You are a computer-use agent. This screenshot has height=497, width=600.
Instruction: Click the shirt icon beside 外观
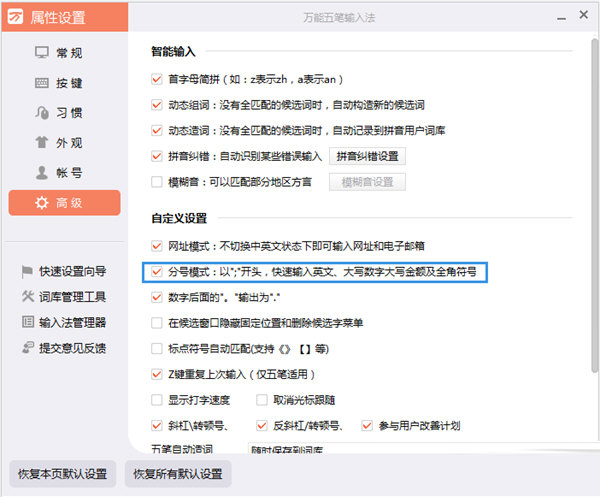tap(42, 142)
